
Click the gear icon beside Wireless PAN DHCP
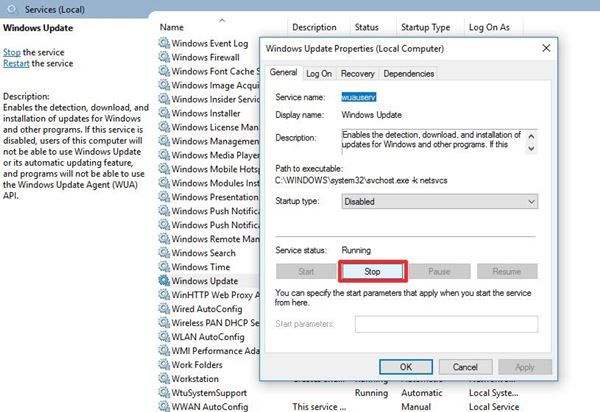point(164,323)
